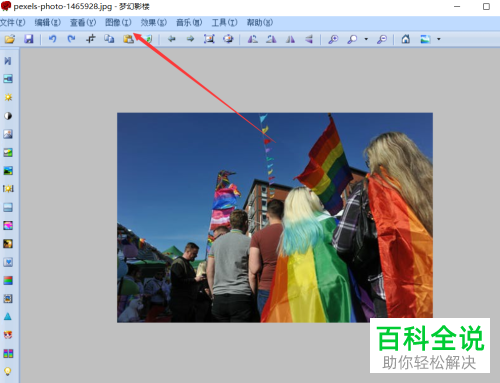Open the 音乐(M) menu
500x383 pixels.
pyautogui.click(x=189, y=22)
